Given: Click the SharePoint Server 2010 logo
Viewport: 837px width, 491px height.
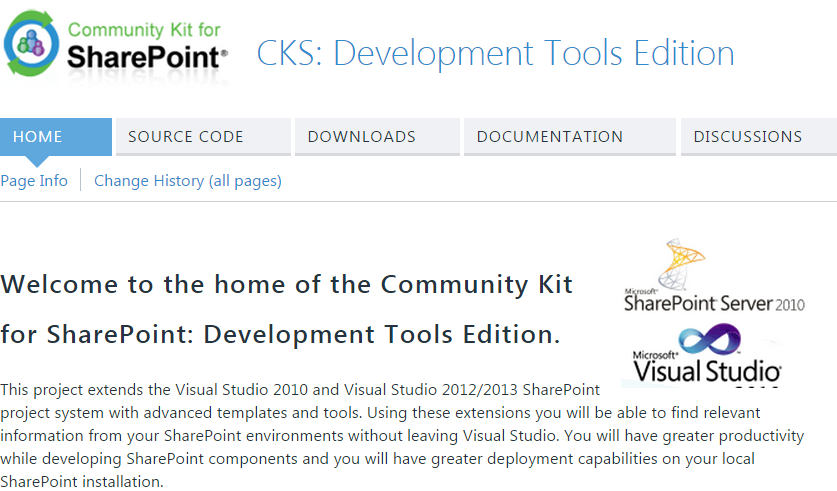Looking at the screenshot, I should [714, 276].
